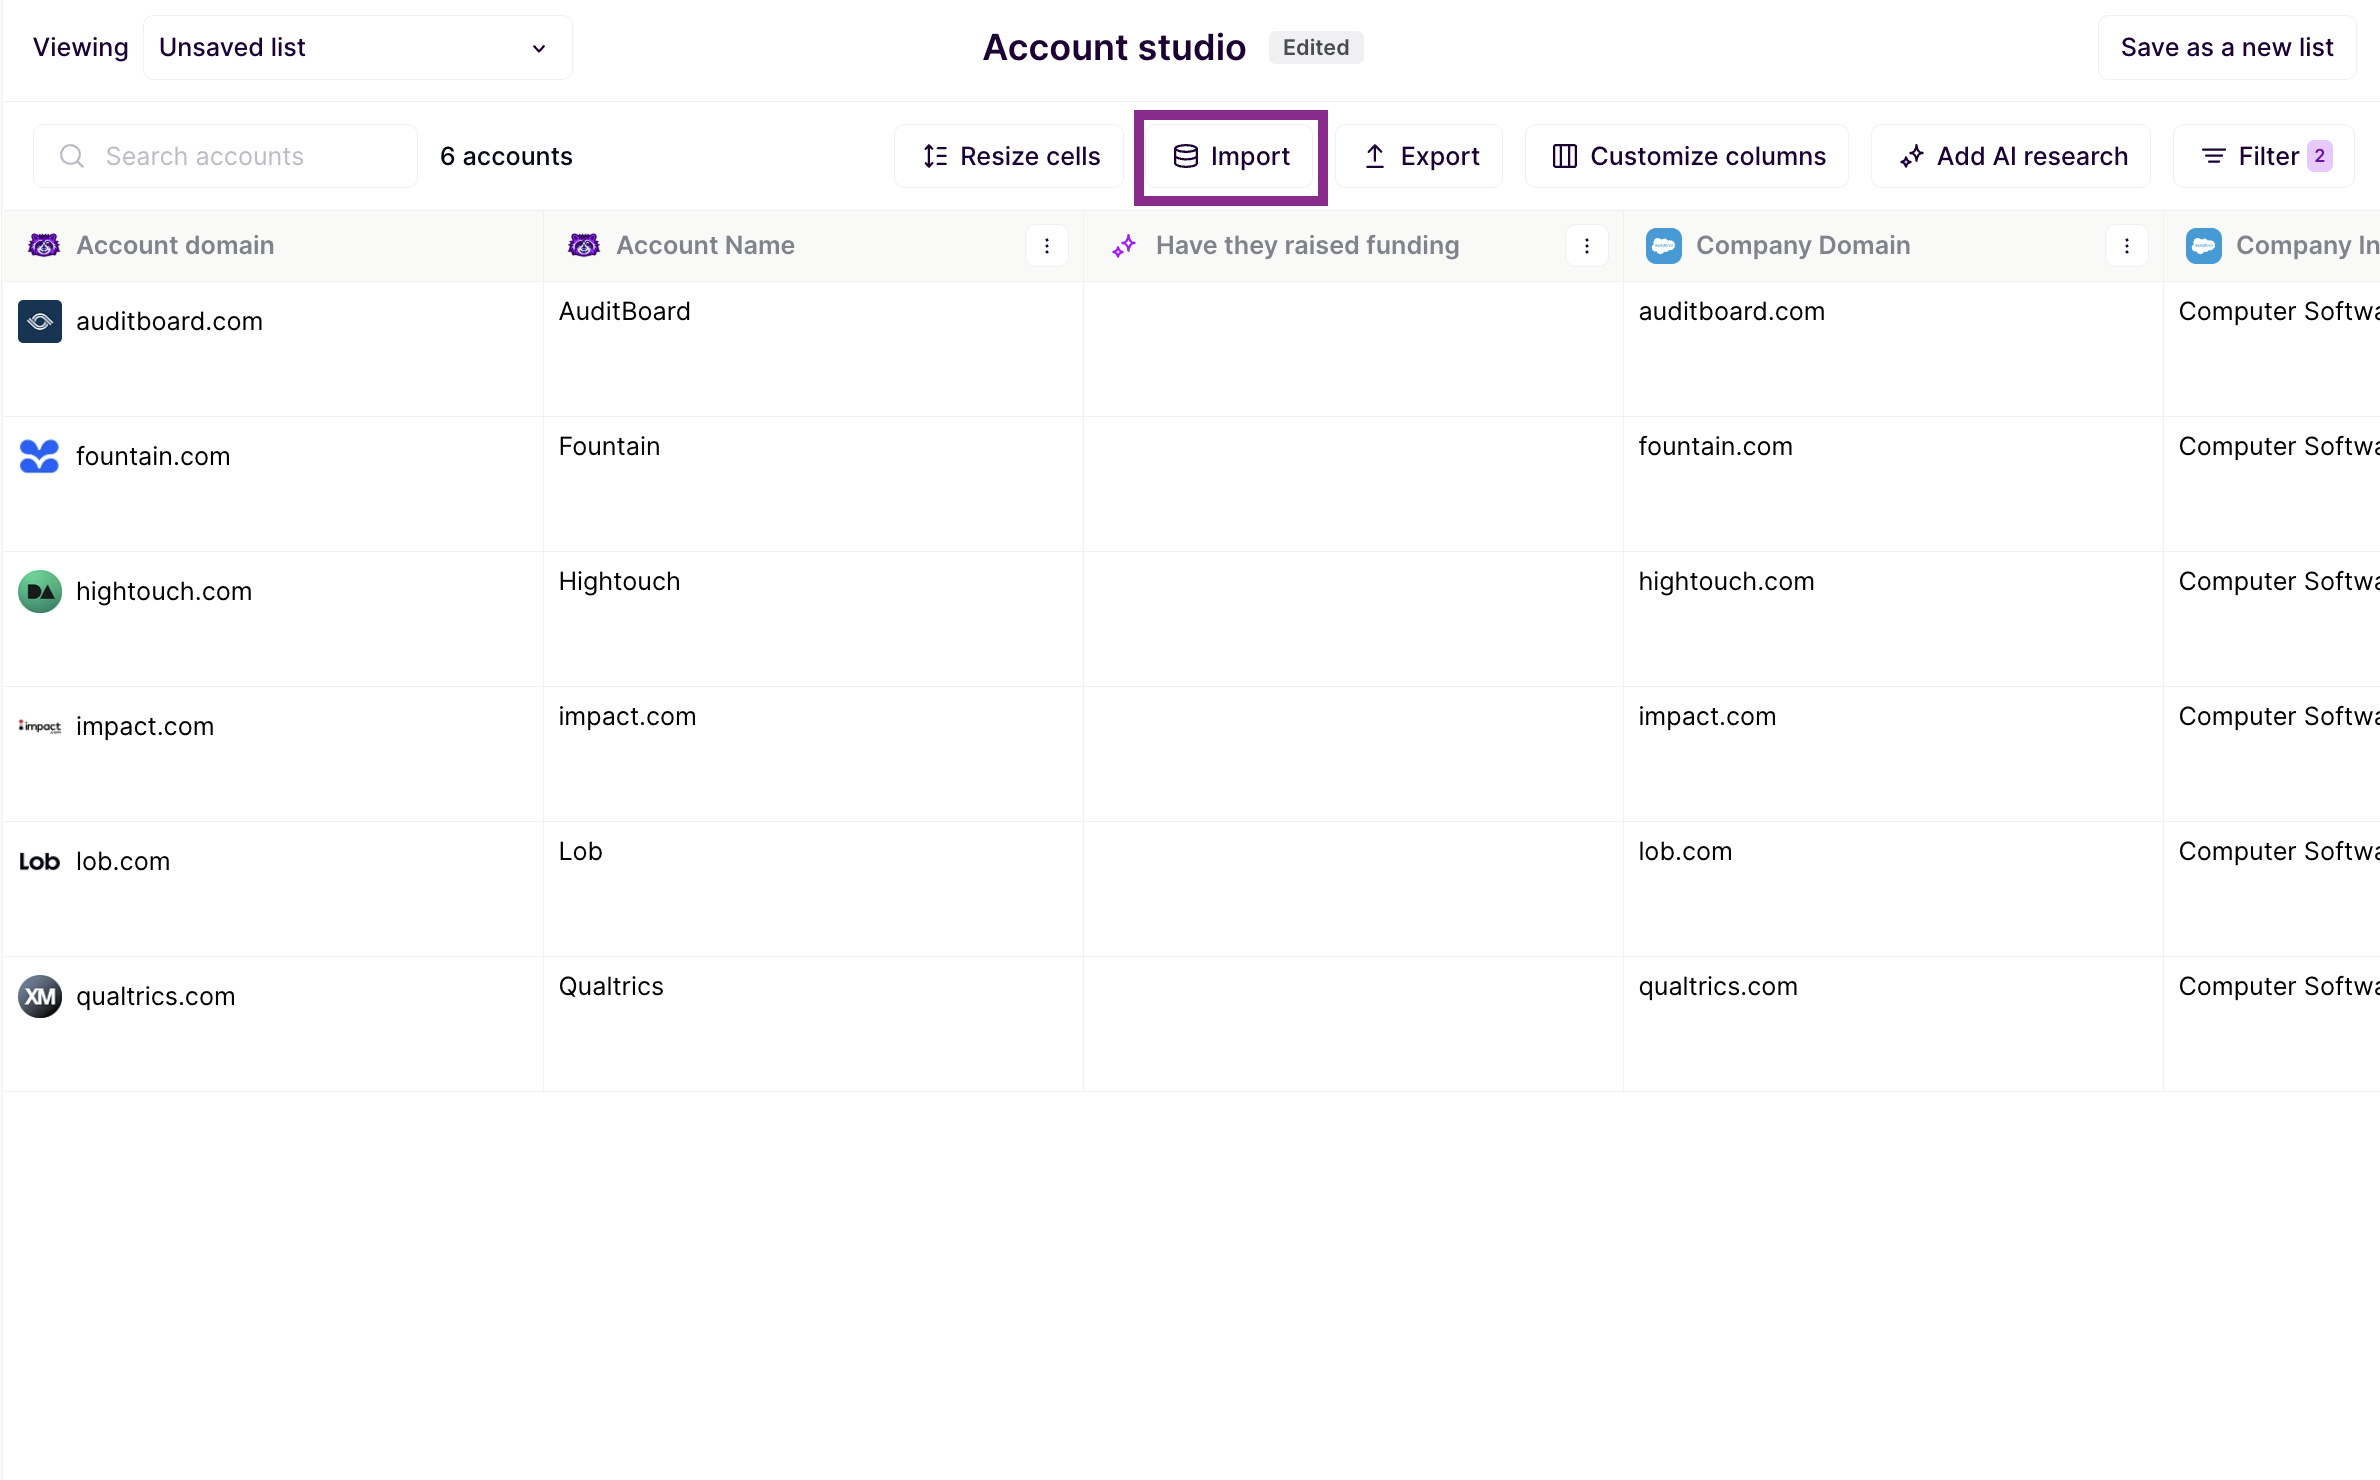Click the AuditBoard logo icon

(x=40, y=321)
